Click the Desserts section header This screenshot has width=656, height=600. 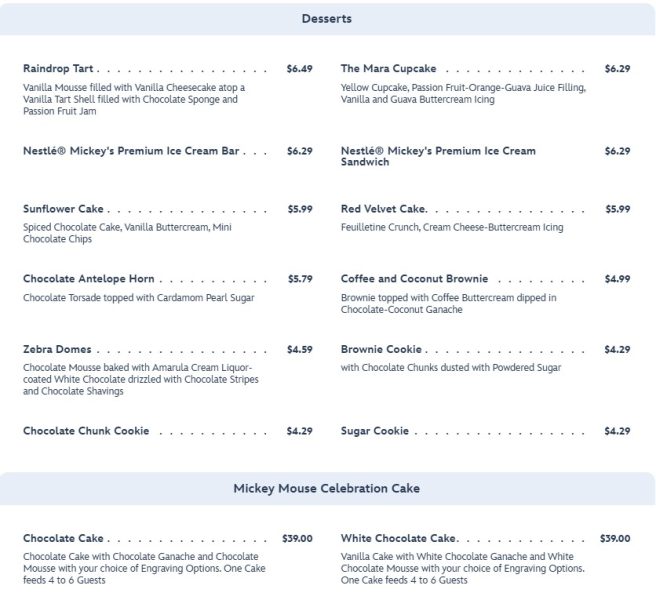click(x=327, y=19)
